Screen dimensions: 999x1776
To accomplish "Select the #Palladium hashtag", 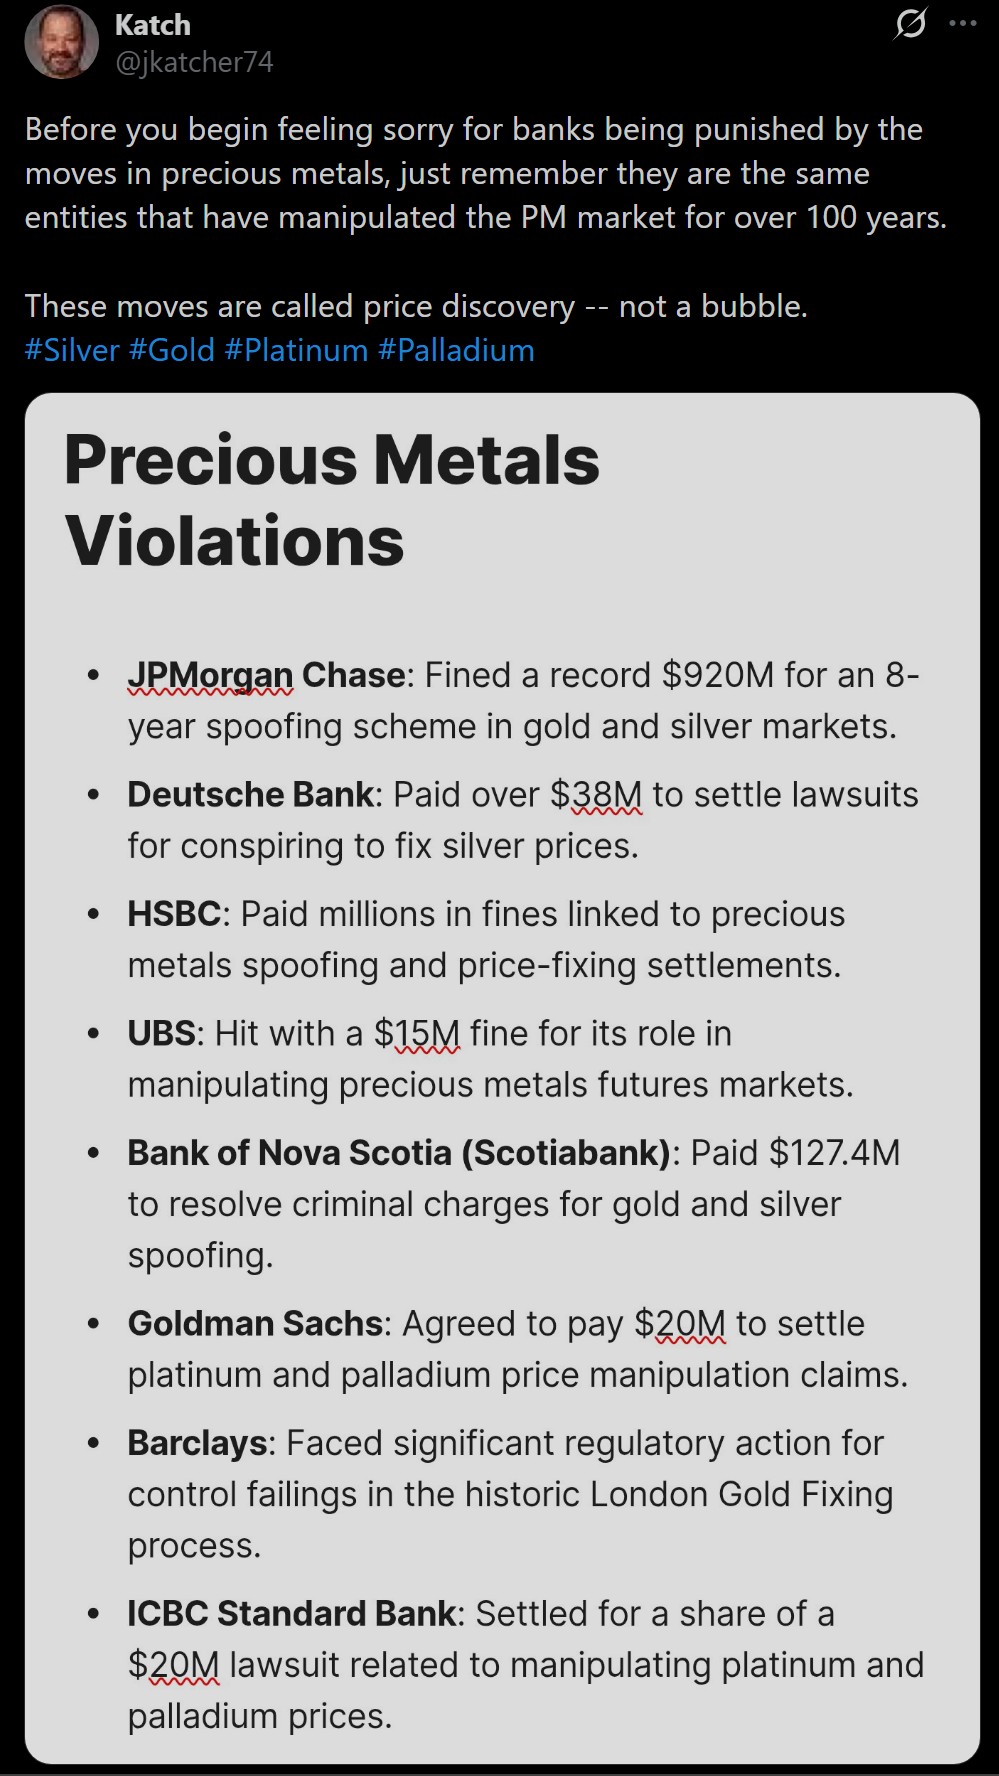I will click(x=456, y=350).
